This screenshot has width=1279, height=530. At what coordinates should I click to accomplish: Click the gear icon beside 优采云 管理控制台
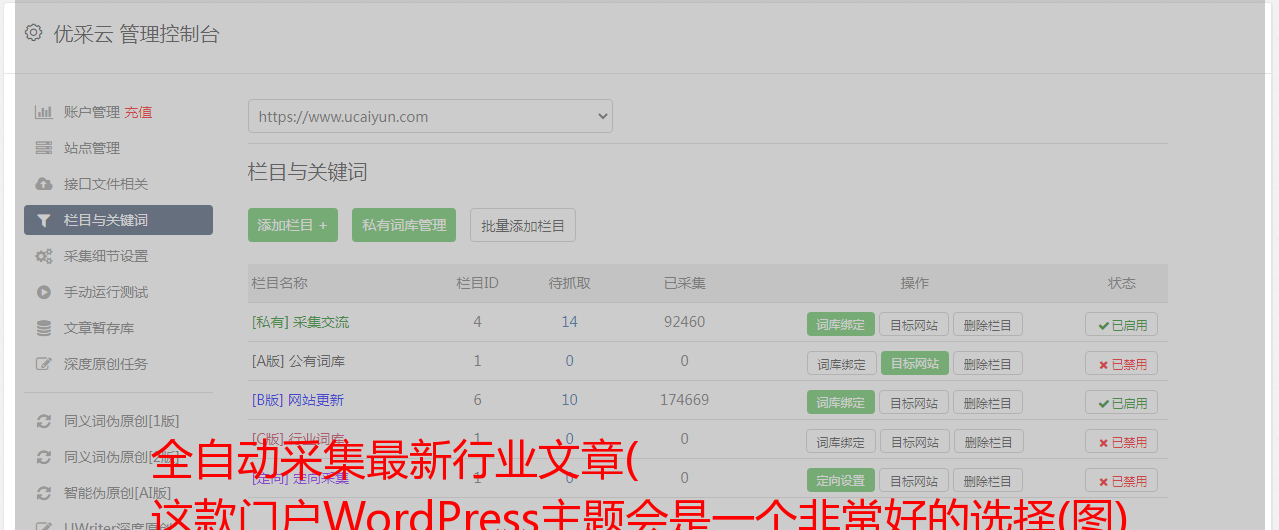(x=33, y=33)
